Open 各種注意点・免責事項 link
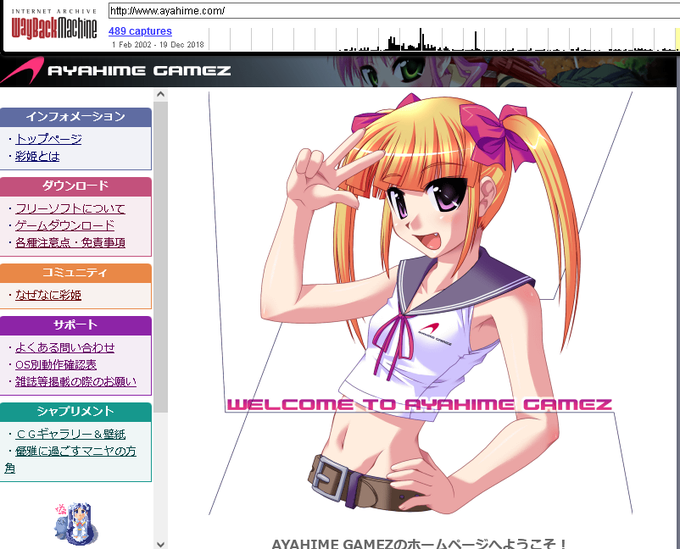The width and height of the screenshot is (680, 549). tap(70, 243)
